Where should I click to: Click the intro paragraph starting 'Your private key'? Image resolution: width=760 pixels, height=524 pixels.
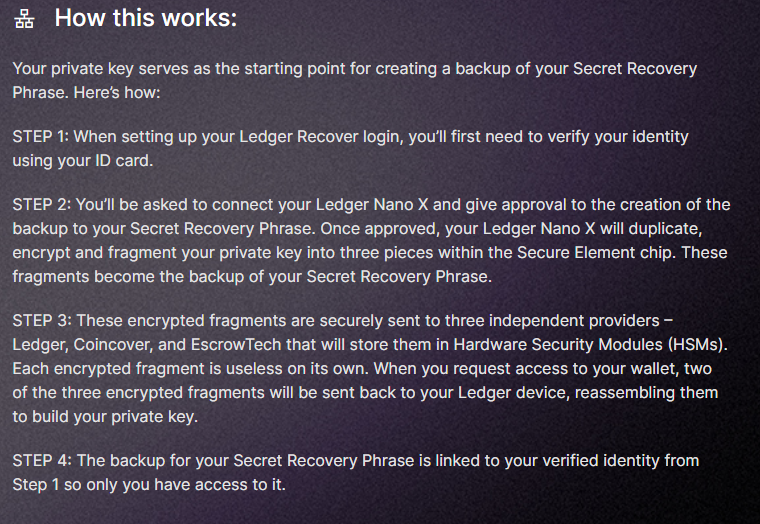[x=355, y=80]
